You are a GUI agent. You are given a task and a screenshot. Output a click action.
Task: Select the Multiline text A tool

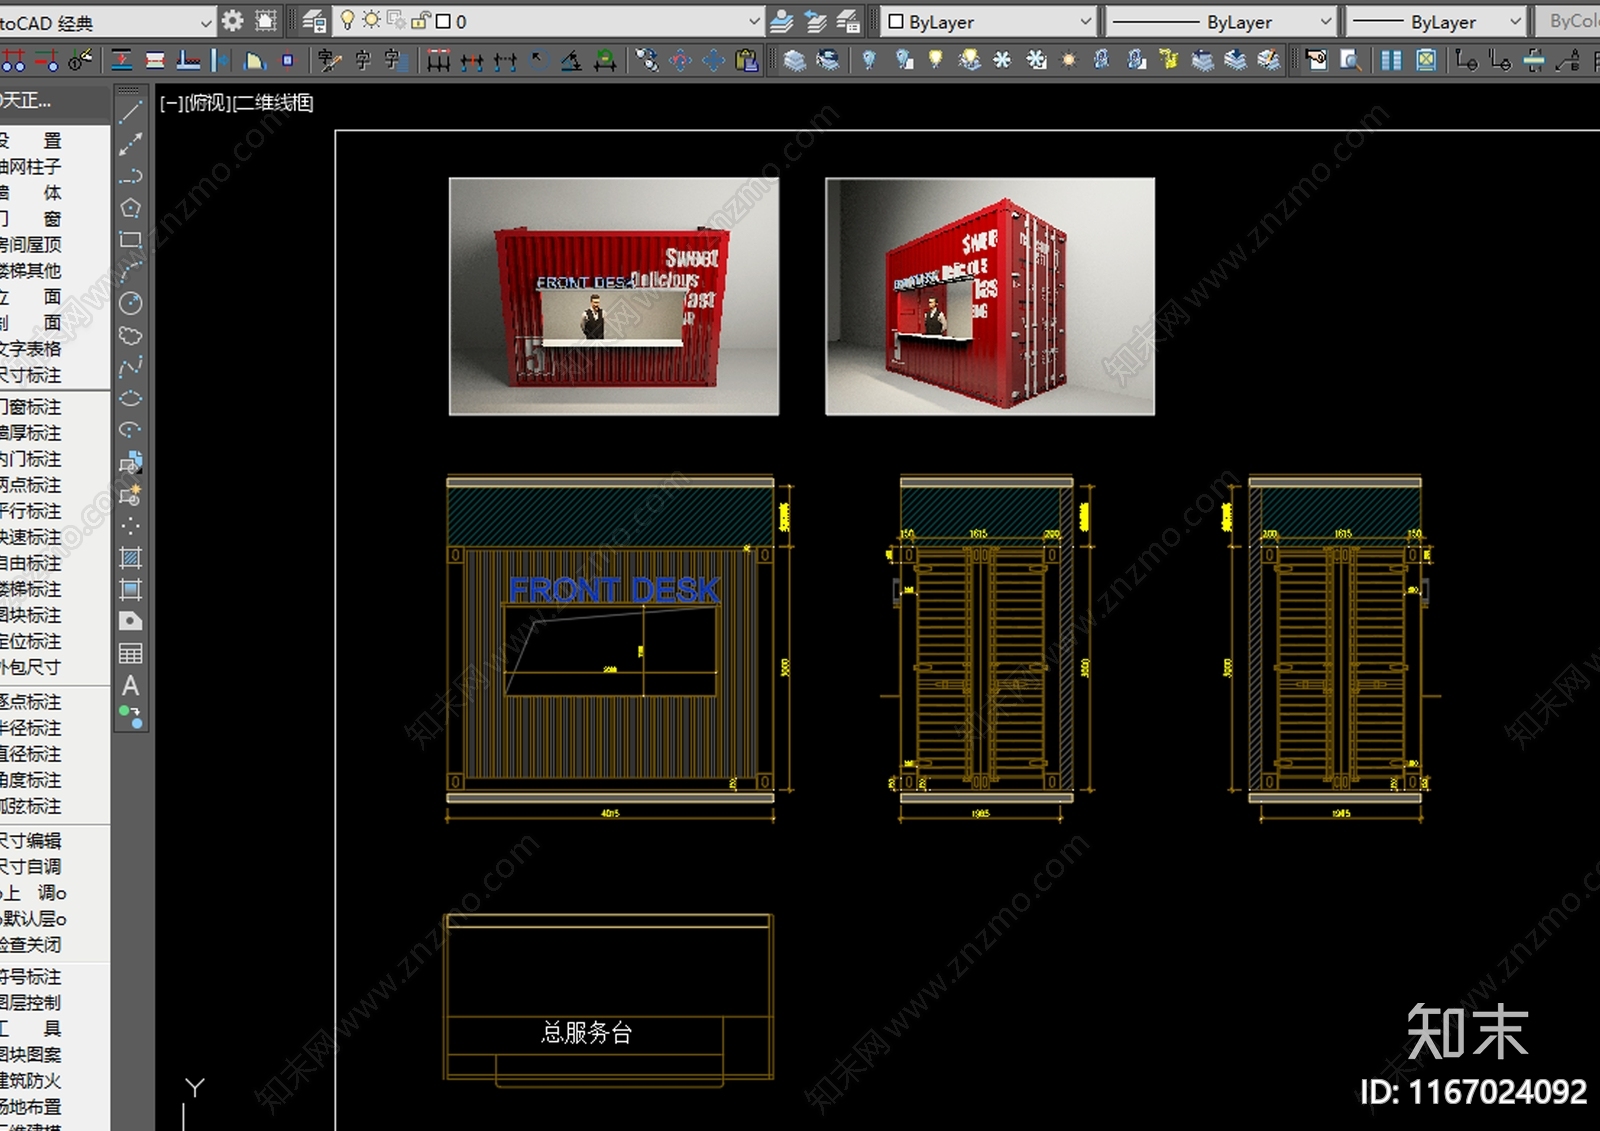click(x=130, y=685)
